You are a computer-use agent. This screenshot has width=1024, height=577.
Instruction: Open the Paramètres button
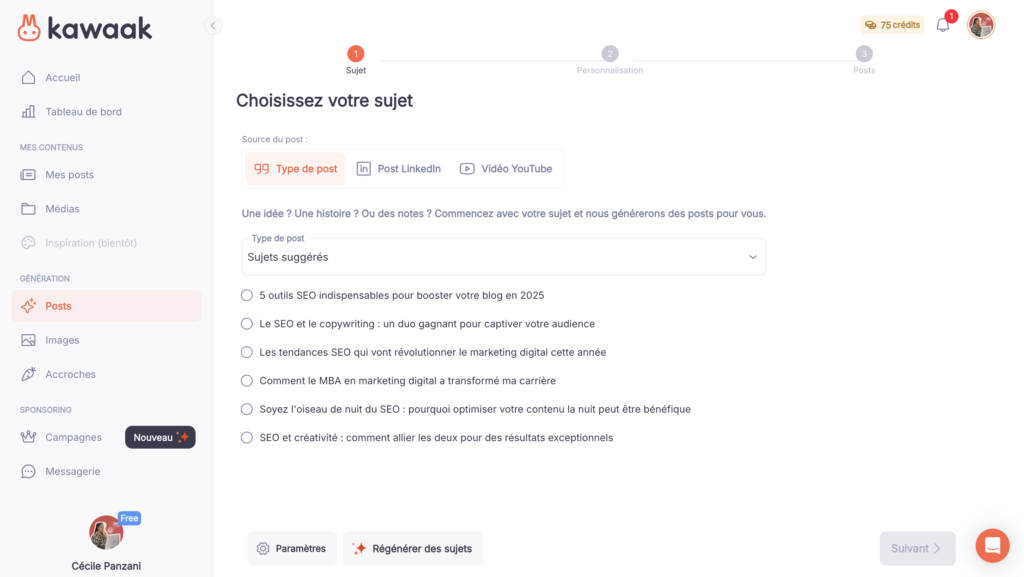click(x=292, y=548)
